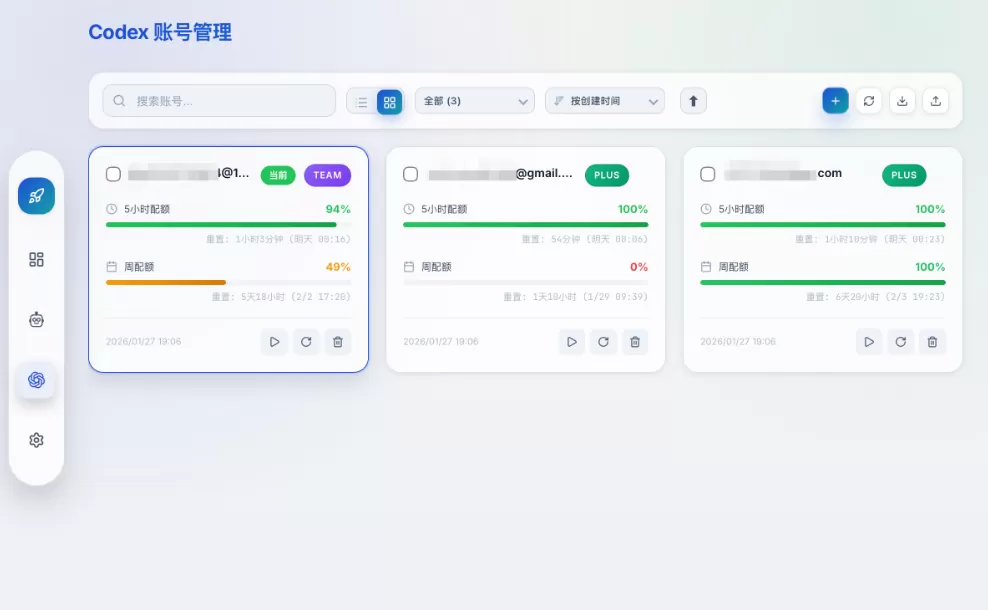Delete the gmail account card
The height and width of the screenshot is (610, 988).
[635, 342]
